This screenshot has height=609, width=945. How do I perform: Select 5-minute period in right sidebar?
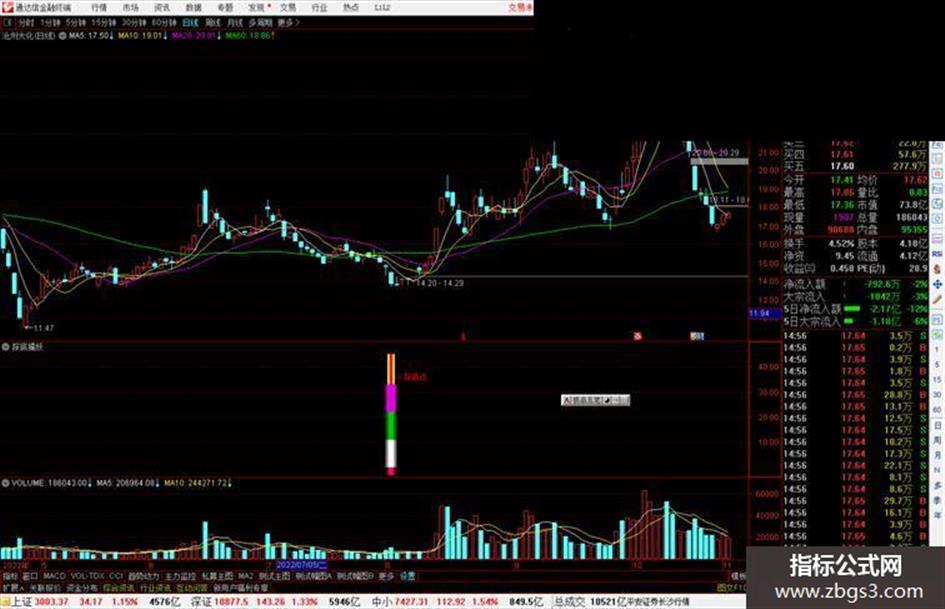click(937, 364)
